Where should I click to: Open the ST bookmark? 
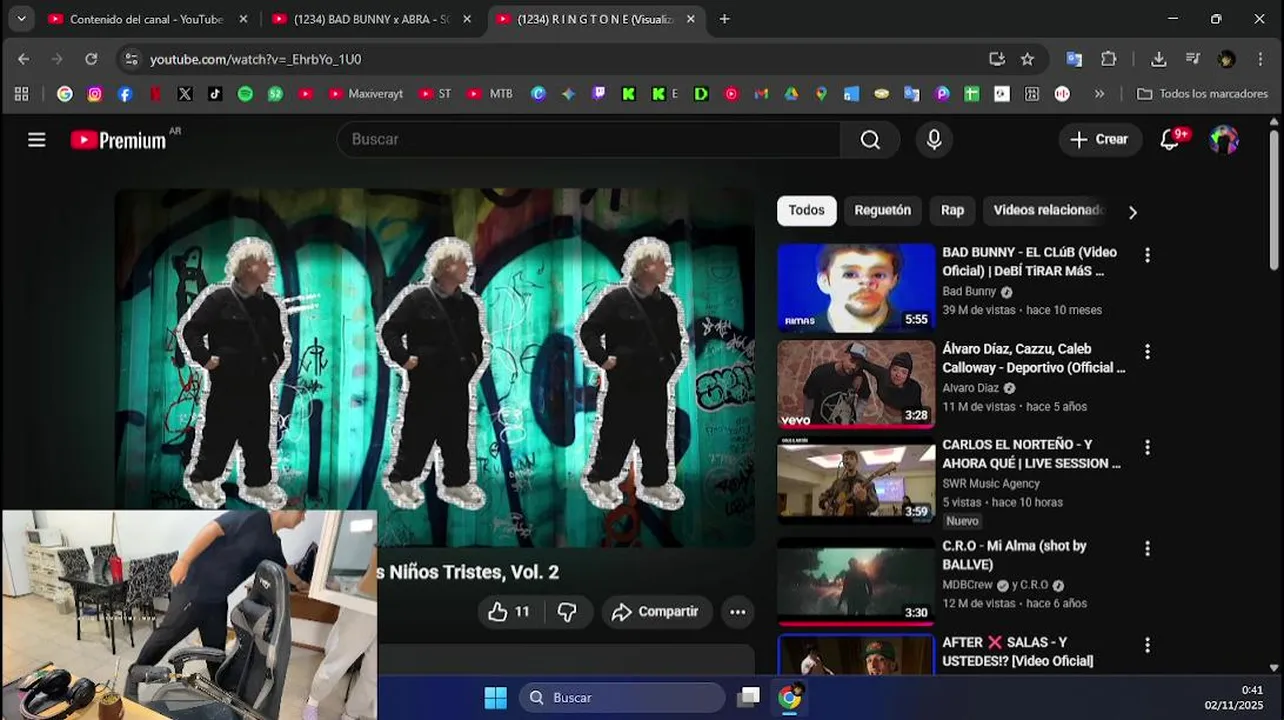pyautogui.click(x=435, y=94)
